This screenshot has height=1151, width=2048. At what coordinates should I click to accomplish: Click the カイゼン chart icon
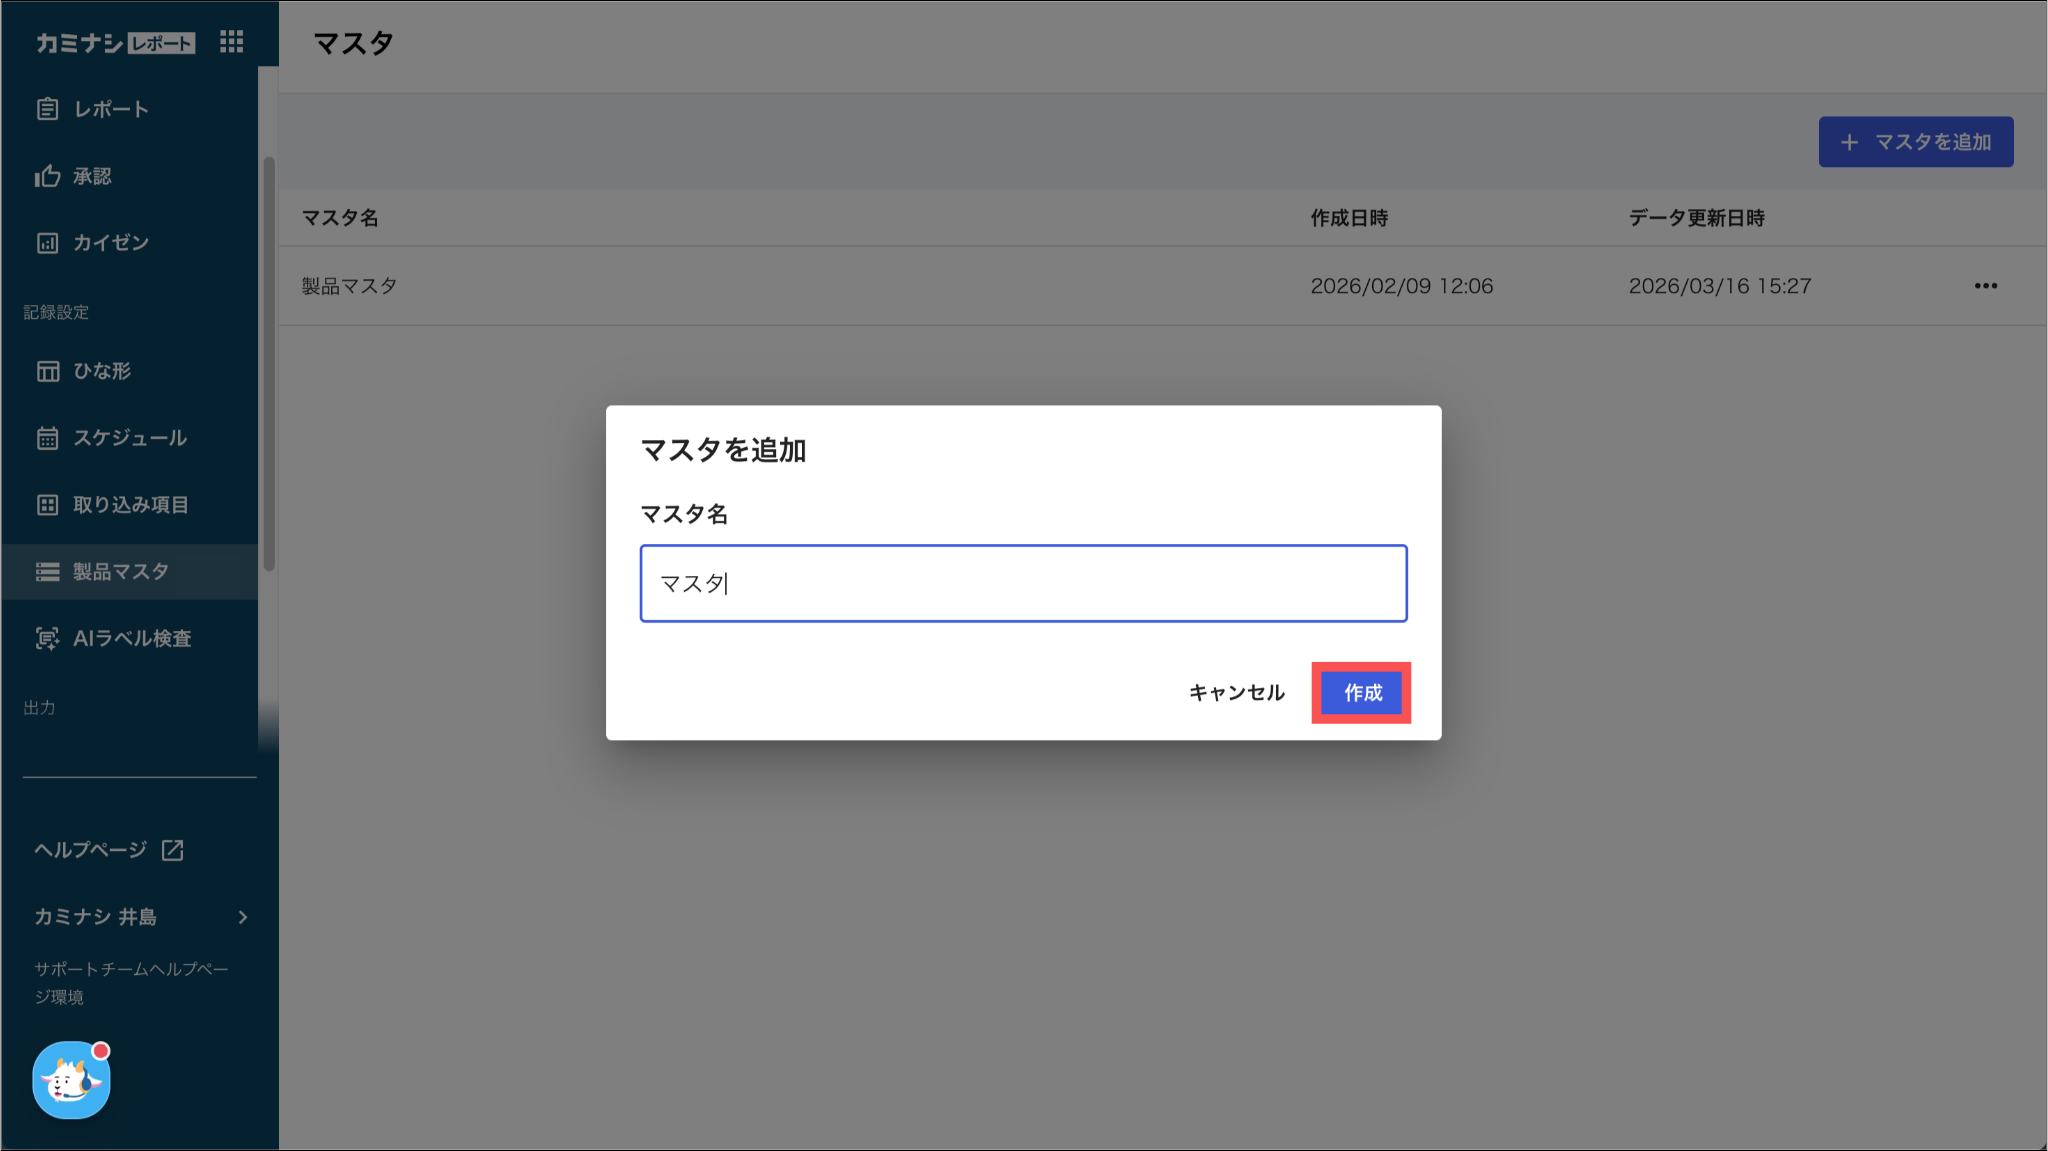pyautogui.click(x=47, y=243)
